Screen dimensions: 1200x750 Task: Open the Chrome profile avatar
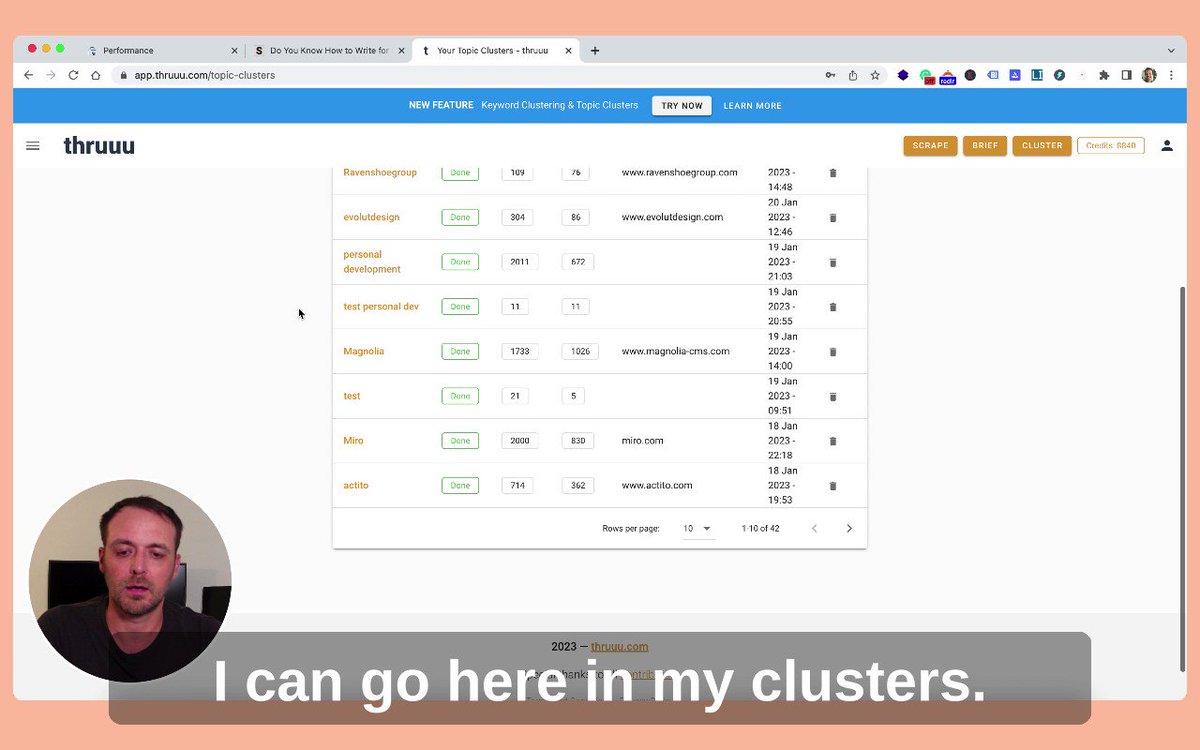1149,75
